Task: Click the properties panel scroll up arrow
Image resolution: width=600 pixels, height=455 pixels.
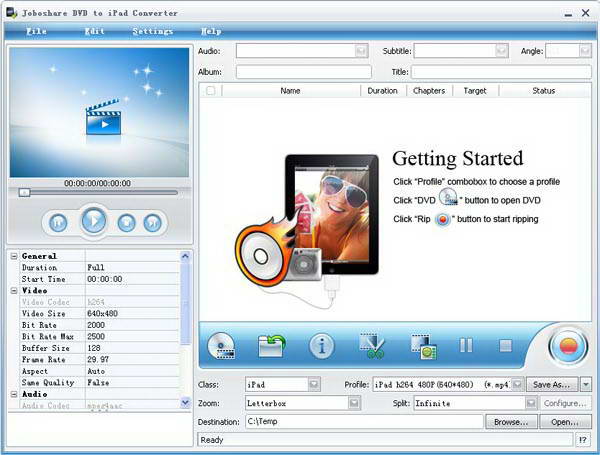Action: coord(185,256)
